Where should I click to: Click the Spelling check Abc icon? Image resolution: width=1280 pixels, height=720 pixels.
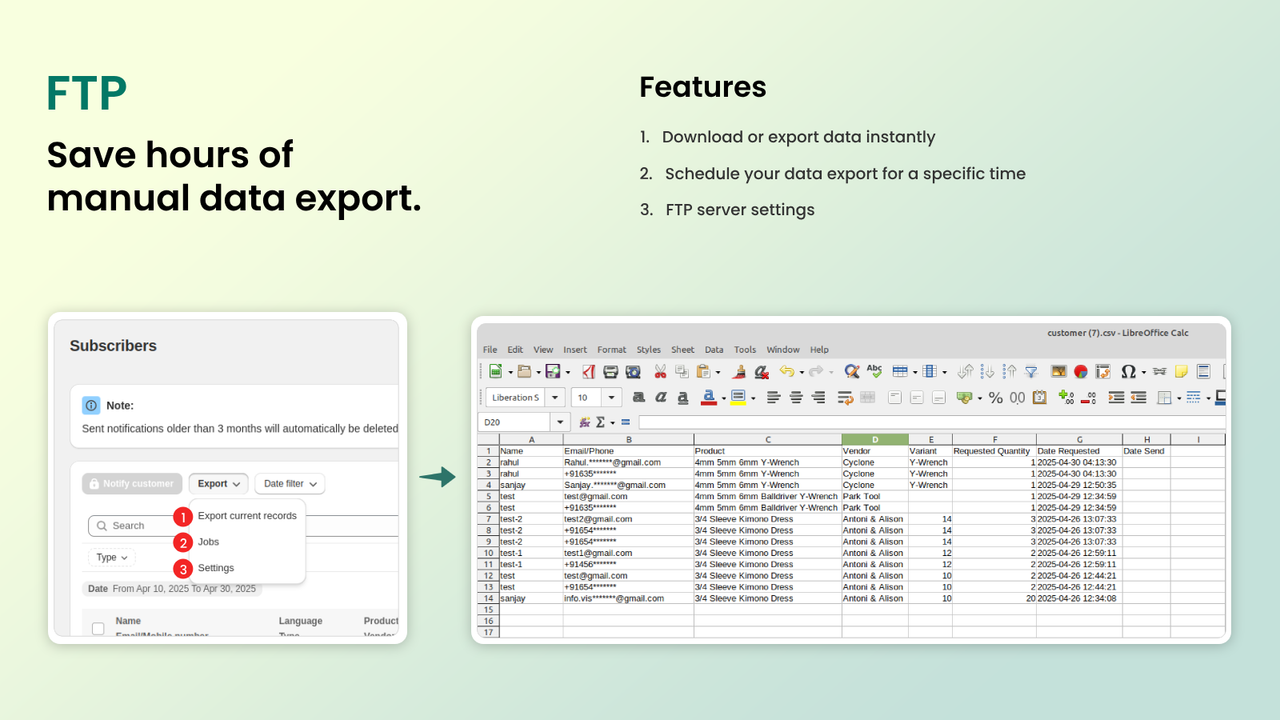pos(874,371)
